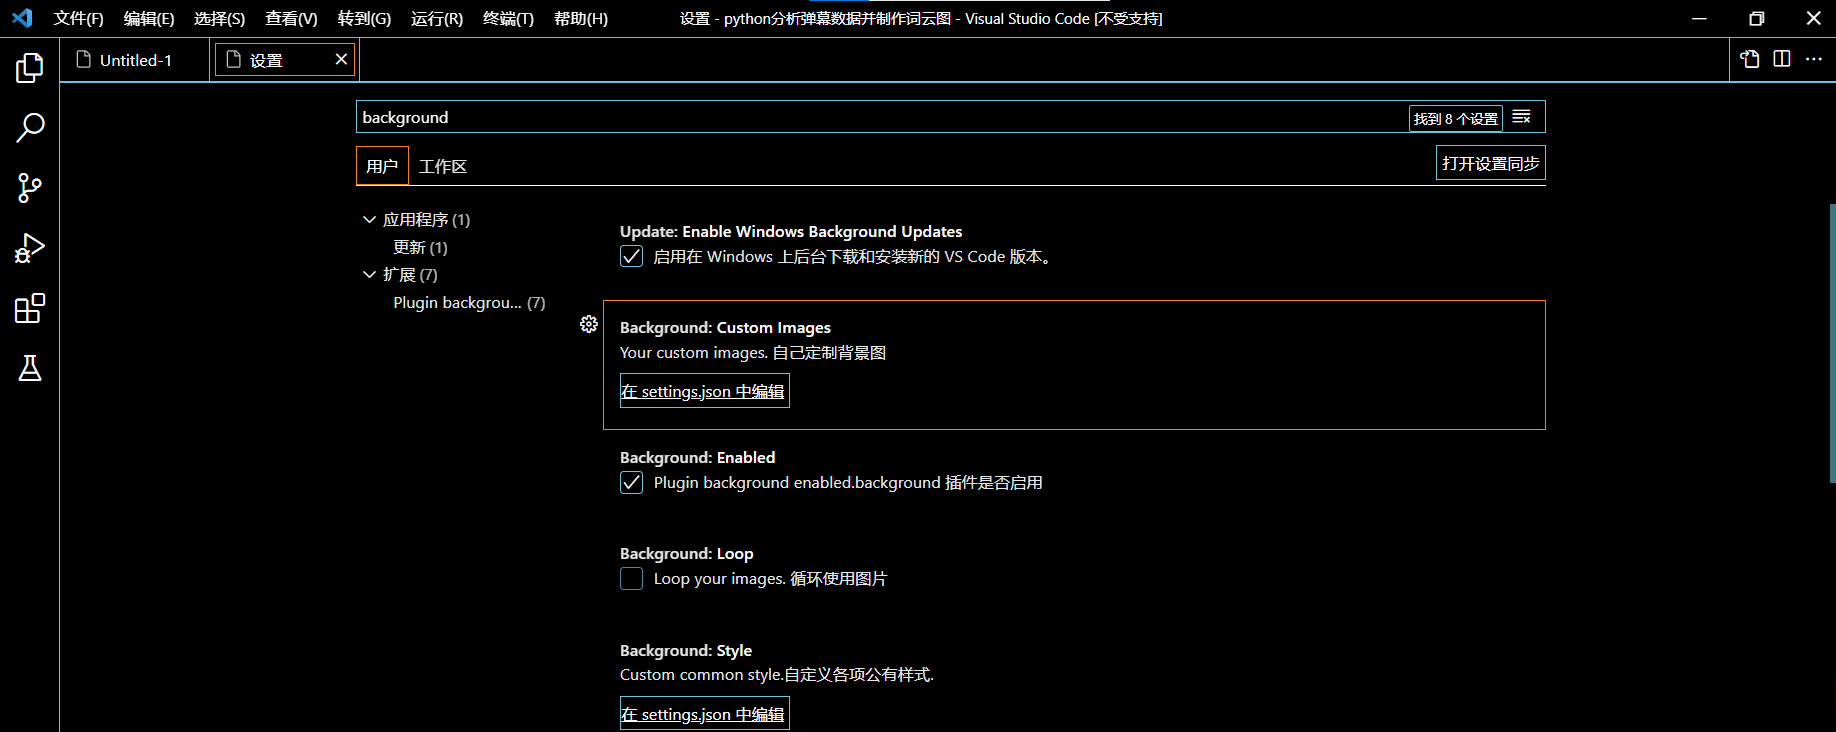Click the Background: Loop heading

click(687, 553)
